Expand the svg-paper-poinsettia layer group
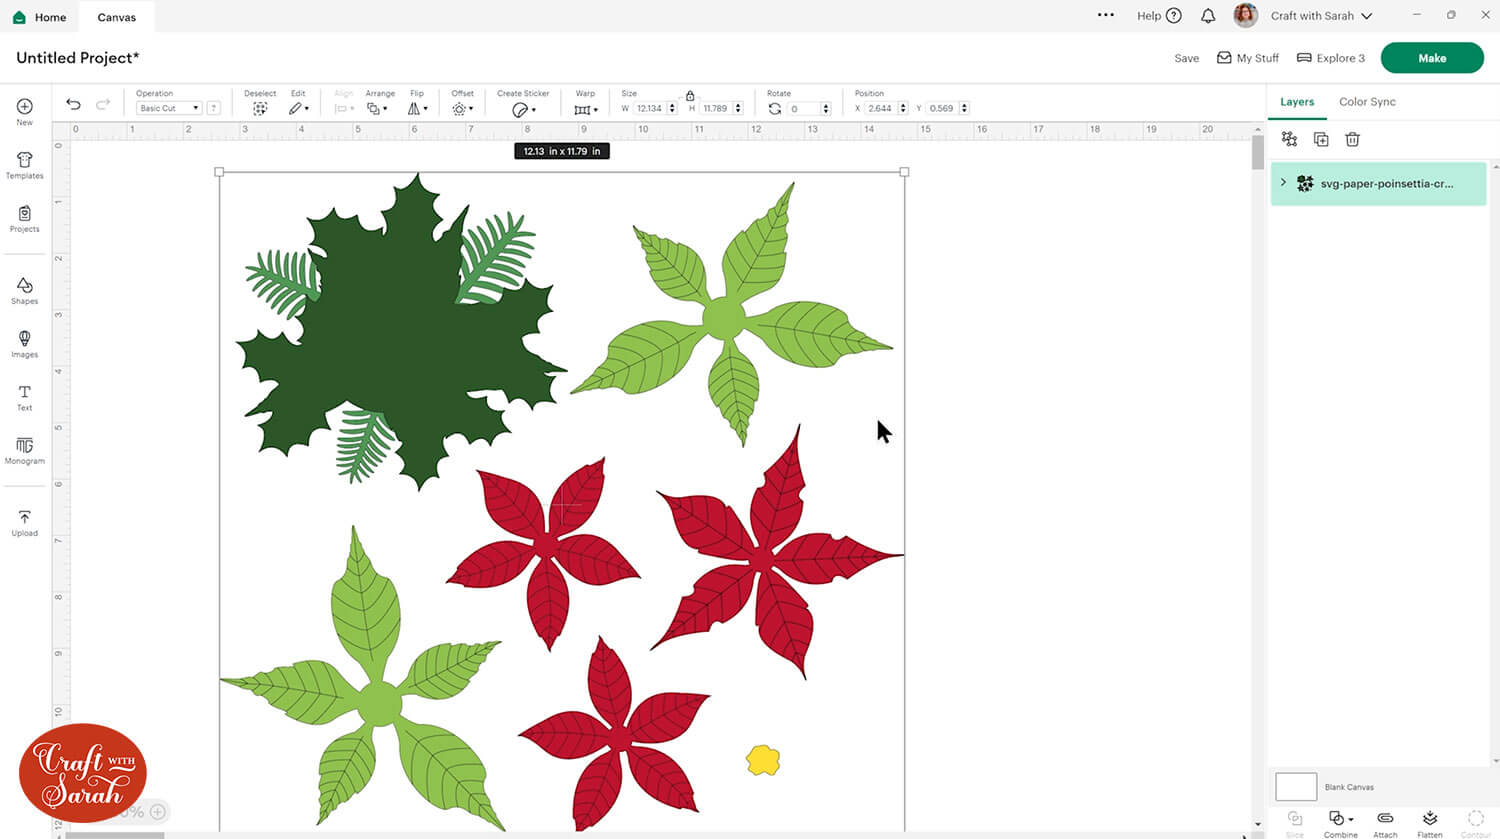 pos(1283,183)
